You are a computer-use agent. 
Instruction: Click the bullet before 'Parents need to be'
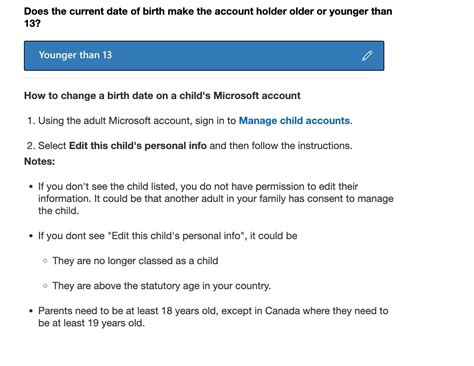[31, 311]
